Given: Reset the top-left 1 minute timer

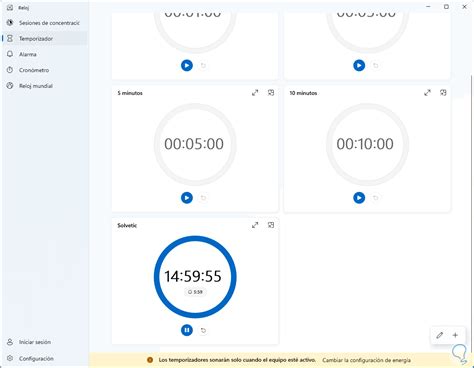Looking at the screenshot, I should pos(203,65).
